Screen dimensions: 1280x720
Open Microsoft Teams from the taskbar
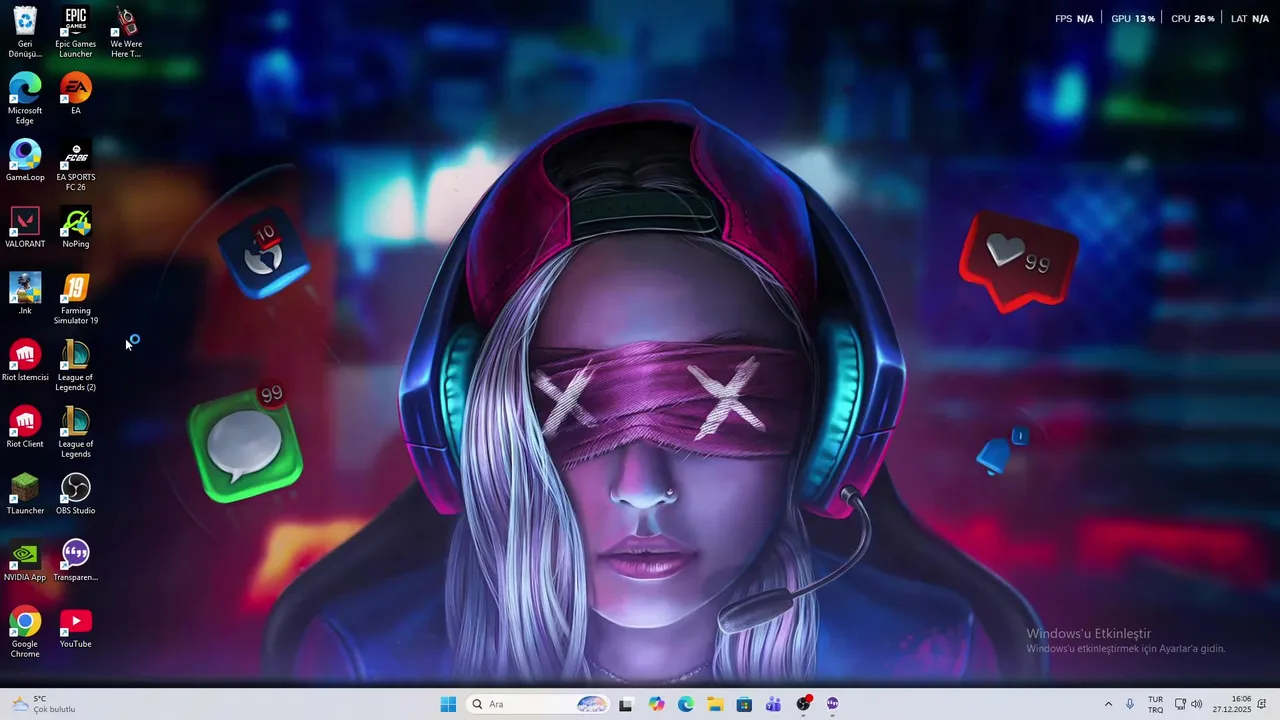tap(773, 704)
